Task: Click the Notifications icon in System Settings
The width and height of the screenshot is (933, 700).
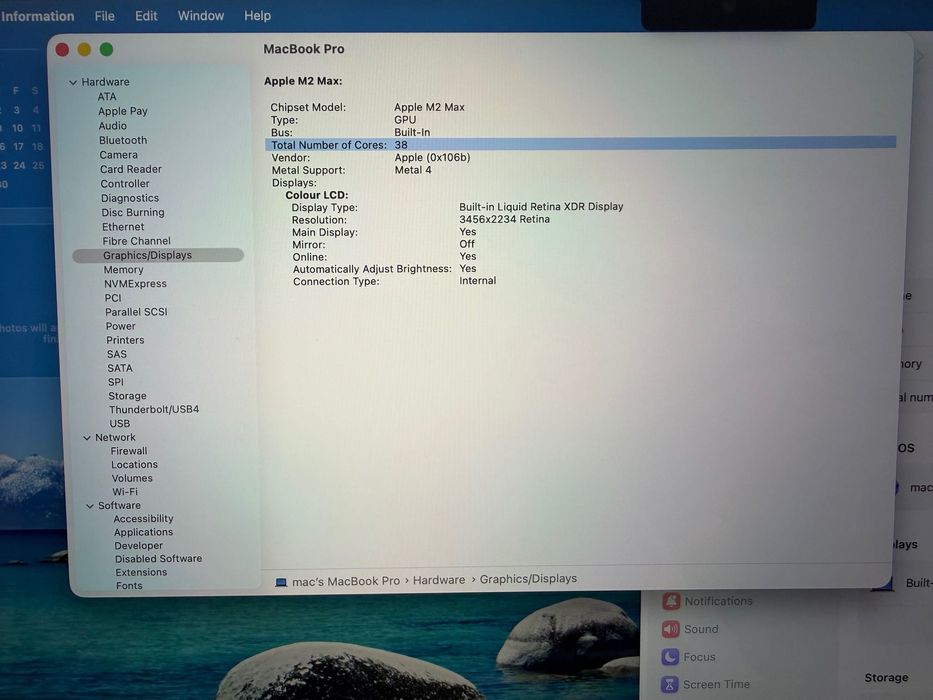Action: [x=671, y=601]
